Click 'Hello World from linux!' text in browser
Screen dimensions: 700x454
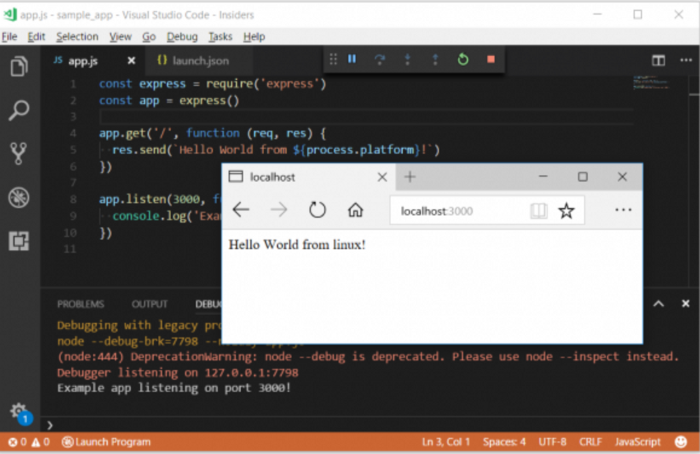point(297,245)
